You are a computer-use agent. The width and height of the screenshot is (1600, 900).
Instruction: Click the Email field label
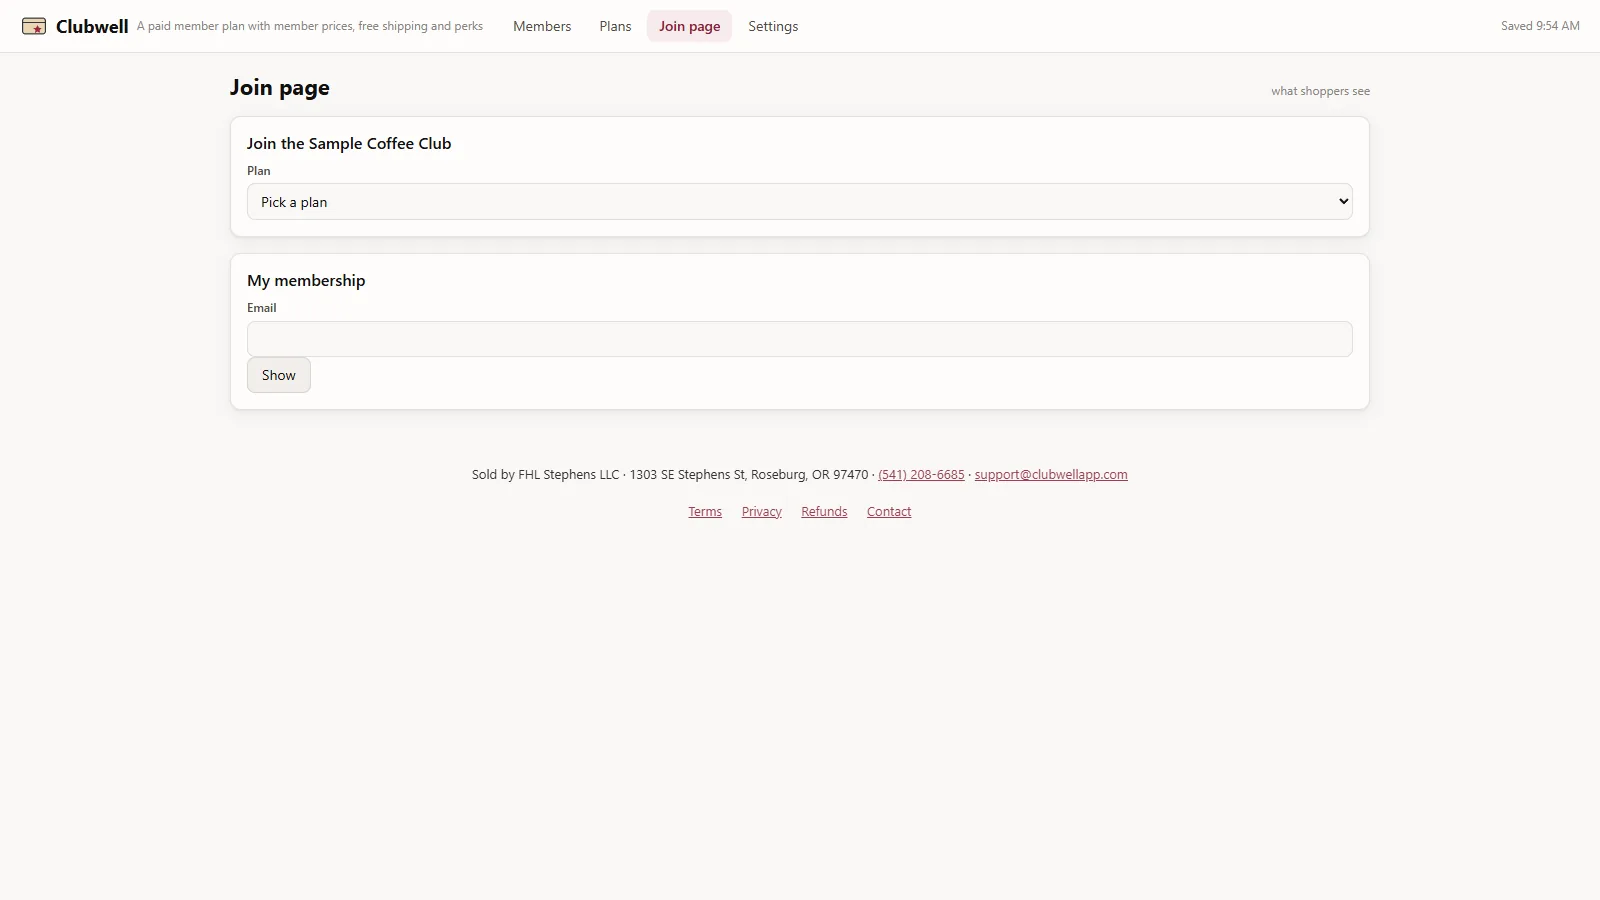point(262,308)
